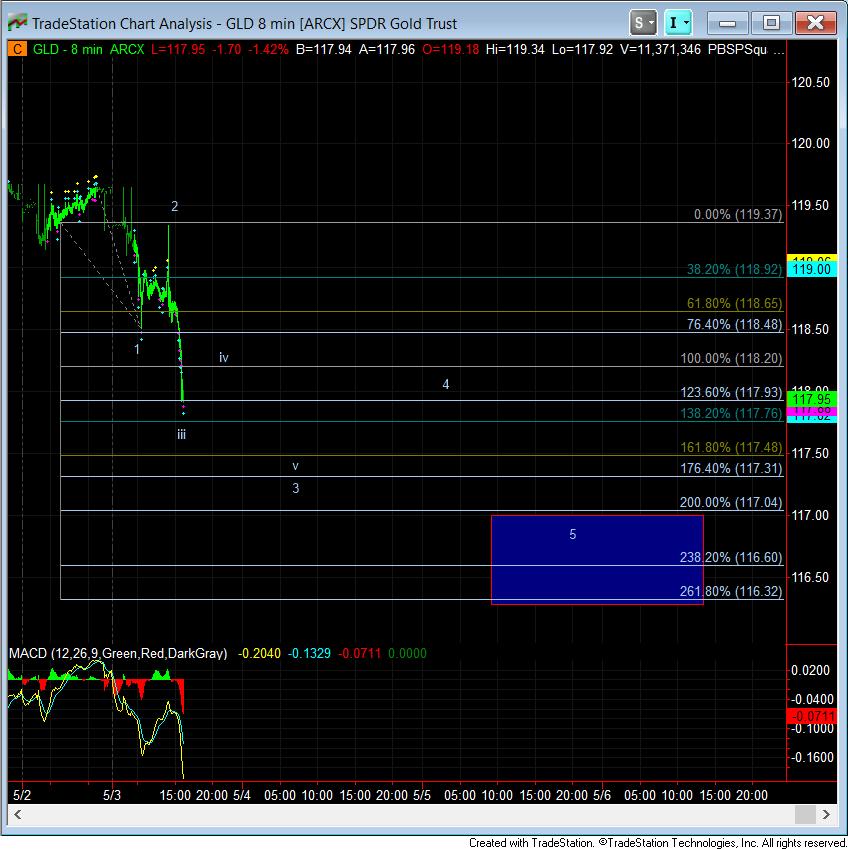Click the 5/3 date label on time axis
This screenshot has width=848, height=849.
point(112,795)
